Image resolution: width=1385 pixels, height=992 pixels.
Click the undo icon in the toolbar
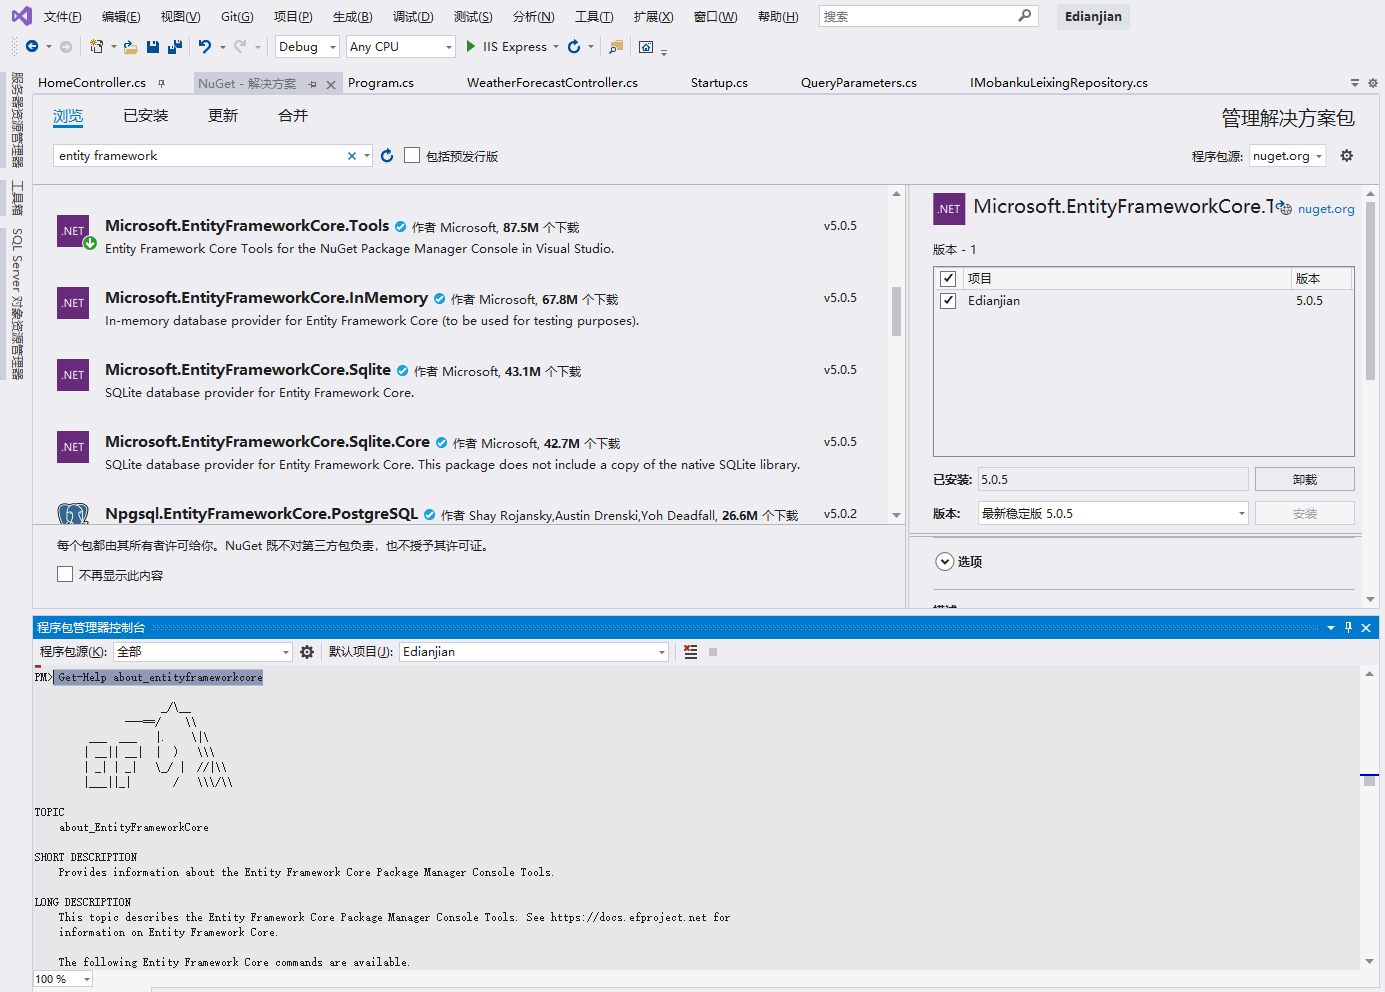(205, 47)
